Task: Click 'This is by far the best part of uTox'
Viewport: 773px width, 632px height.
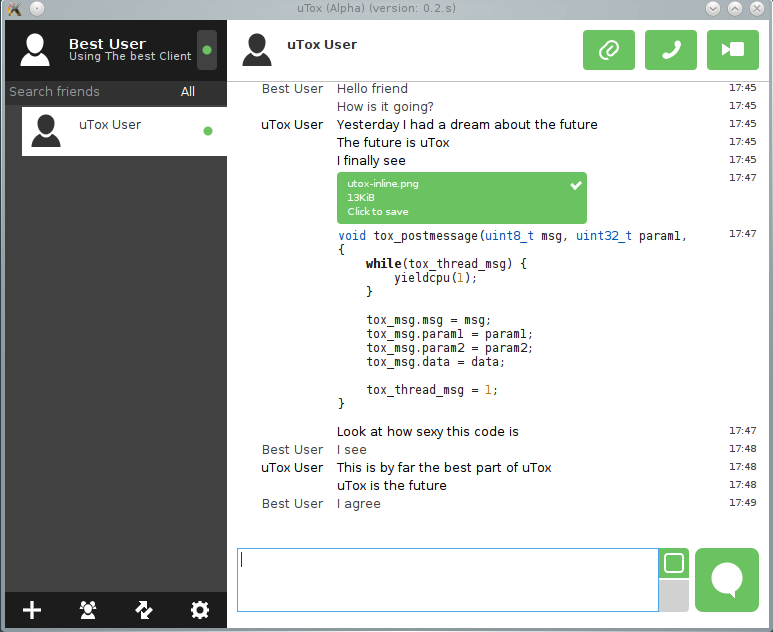Action: click(x=444, y=468)
